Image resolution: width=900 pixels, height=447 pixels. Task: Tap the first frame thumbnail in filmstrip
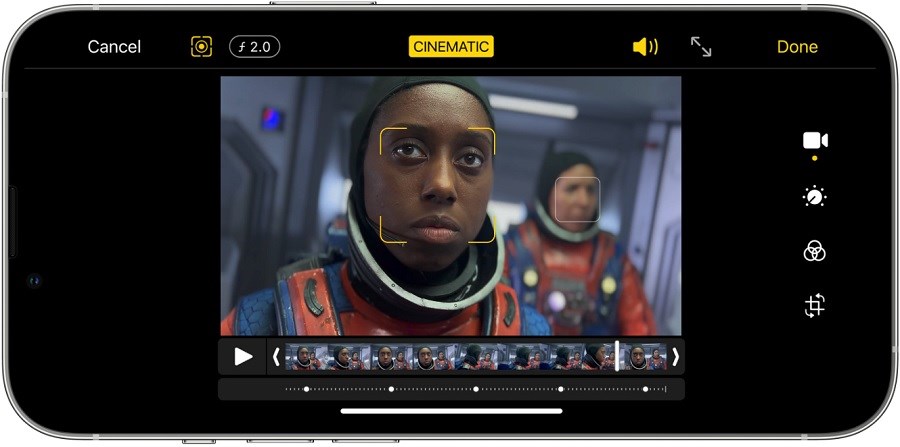pyautogui.click(x=307, y=357)
